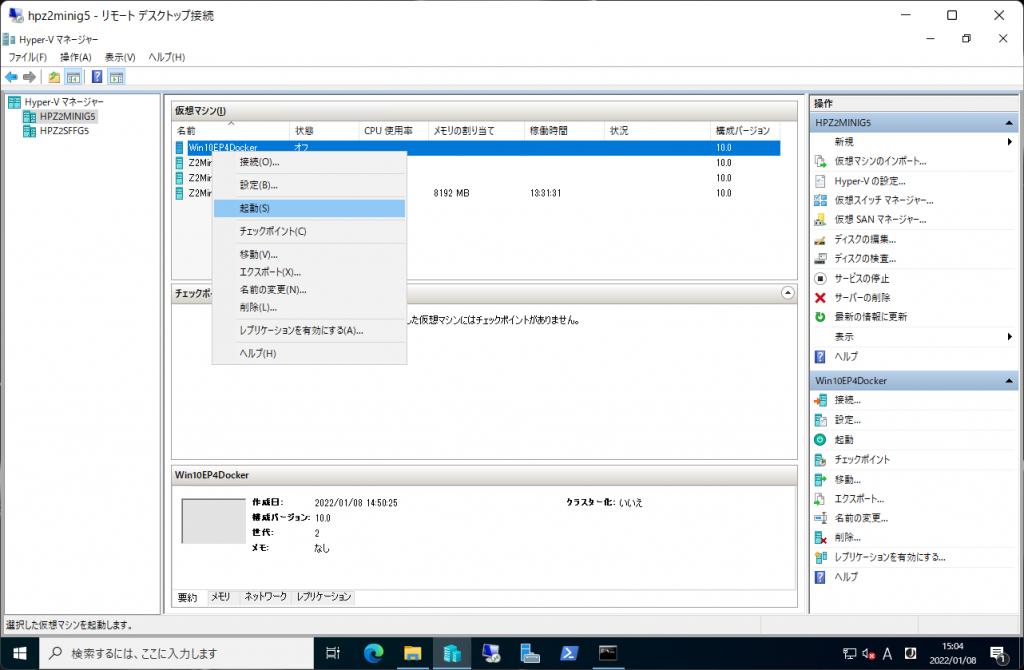This screenshot has height=670, width=1024.
Task: Click the blue Help icon in the toolbar
Action: (x=97, y=77)
